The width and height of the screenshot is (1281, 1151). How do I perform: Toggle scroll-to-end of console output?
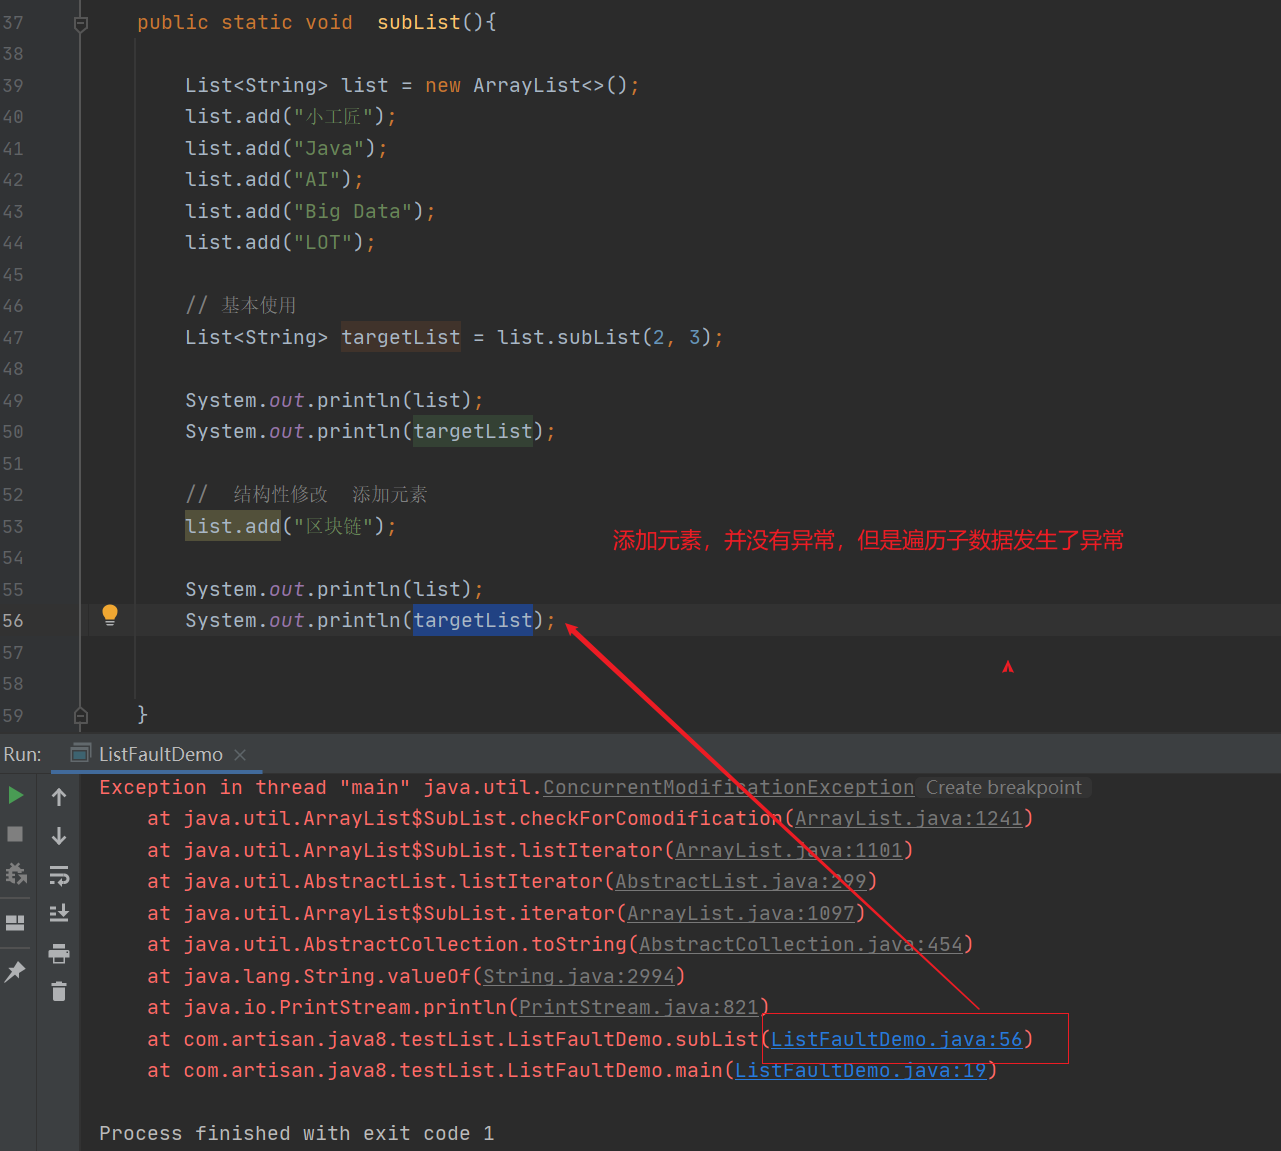[59, 913]
